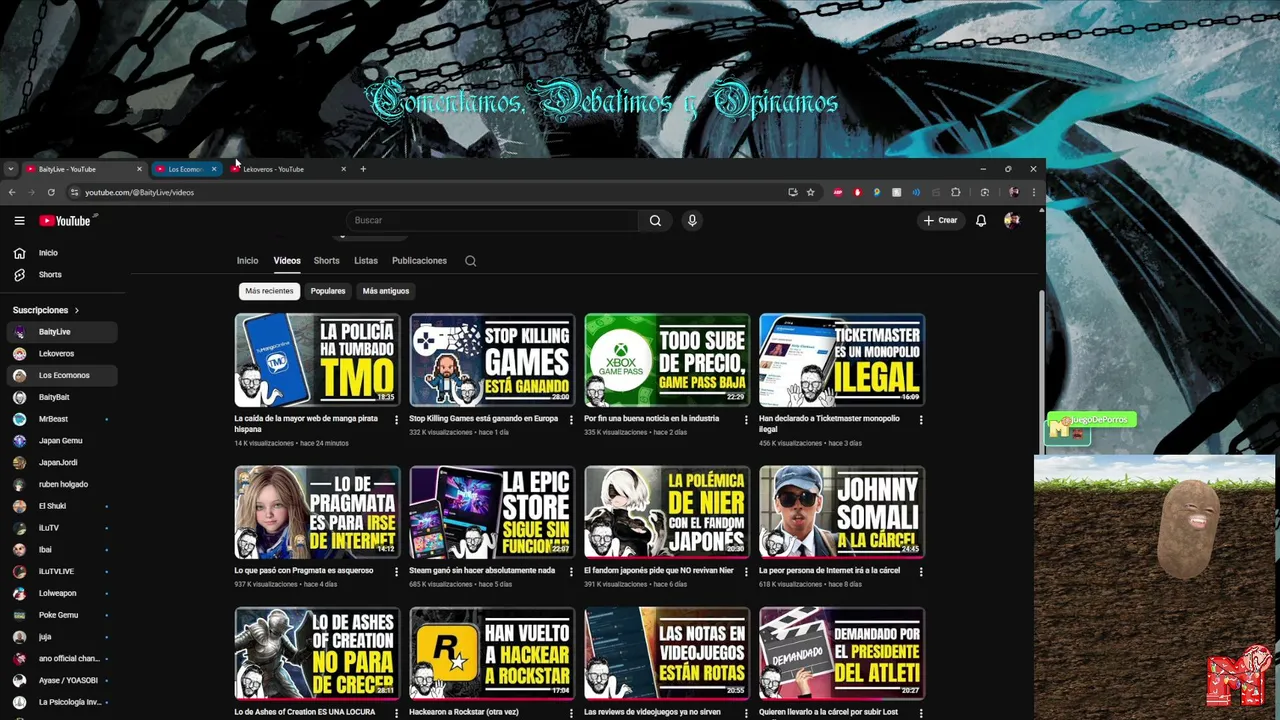Open options for Epic Store video
The width and height of the screenshot is (1280, 720).
point(571,571)
